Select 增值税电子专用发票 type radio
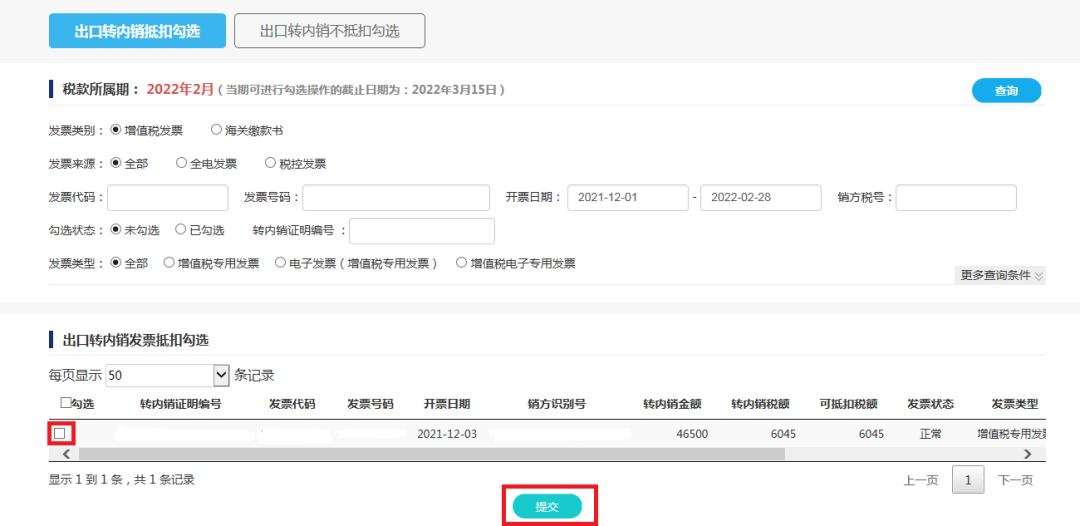This screenshot has width=1080, height=526. (x=462, y=263)
